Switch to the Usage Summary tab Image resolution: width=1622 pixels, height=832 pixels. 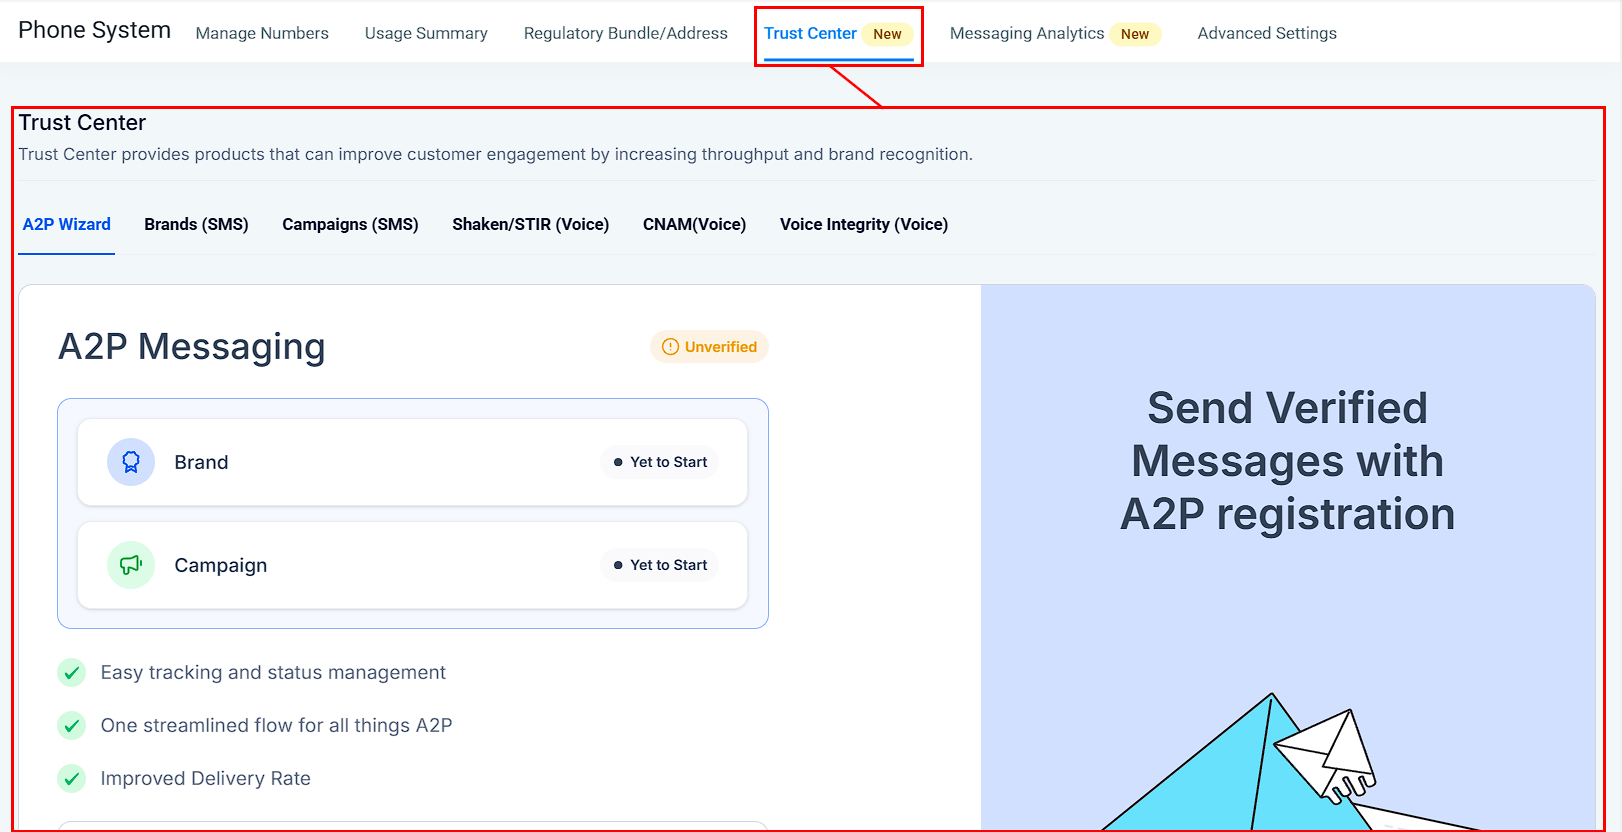(x=426, y=33)
